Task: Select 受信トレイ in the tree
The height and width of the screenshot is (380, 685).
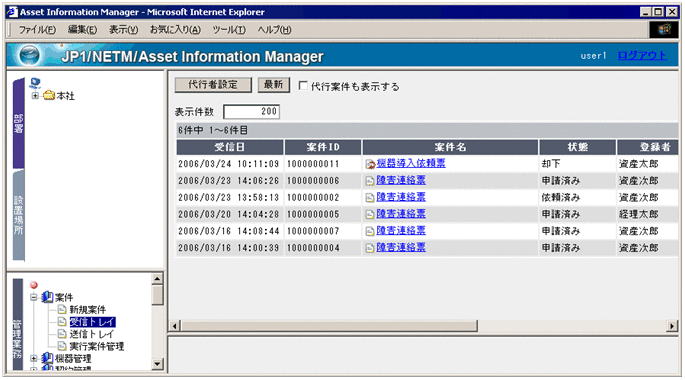Action: pyautogui.click(x=92, y=322)
